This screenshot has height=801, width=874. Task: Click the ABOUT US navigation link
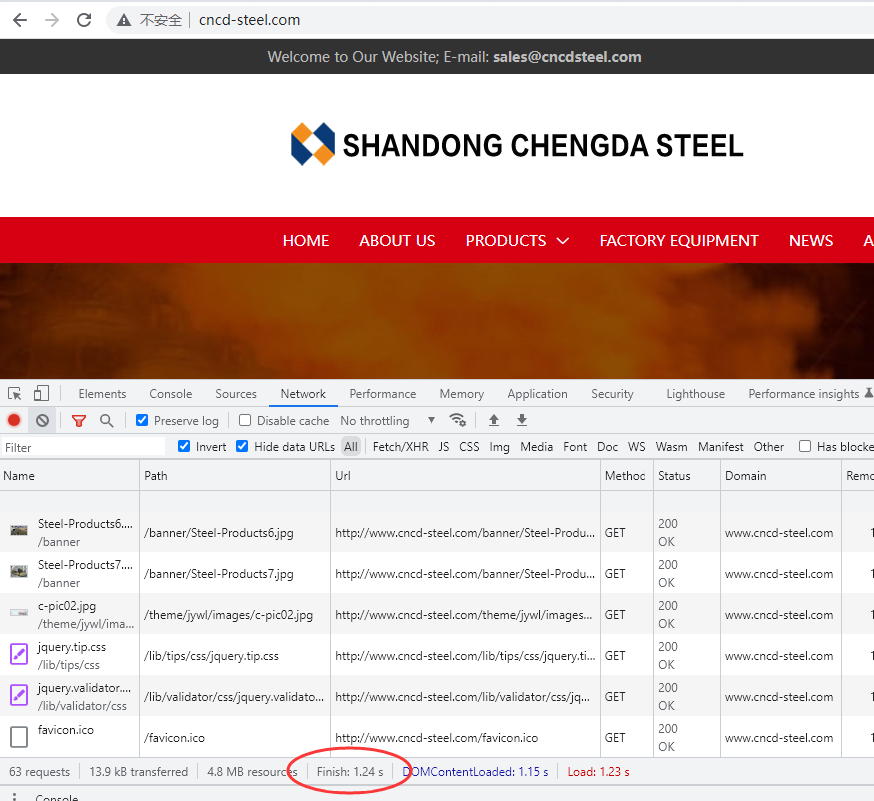397,241
